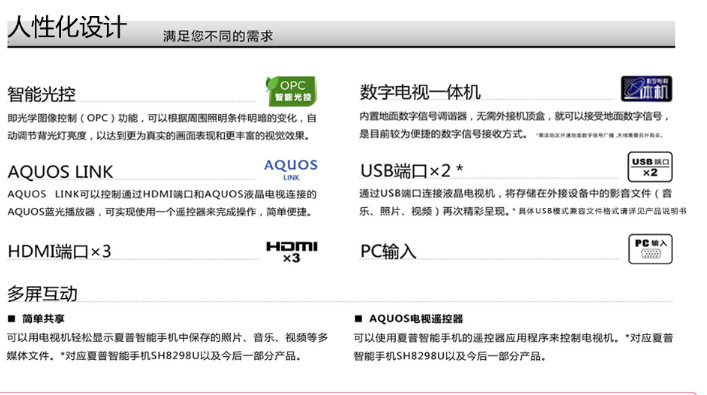Click the subtitle 满足您不同的需求
The height and width of the screenshot is (395, 707).
(x=218, y=36)
